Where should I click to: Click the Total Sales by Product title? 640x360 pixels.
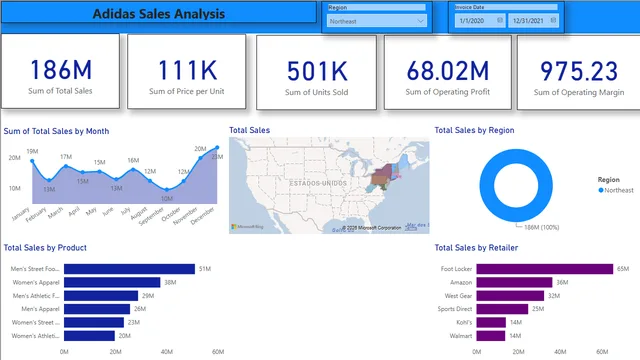45,248
